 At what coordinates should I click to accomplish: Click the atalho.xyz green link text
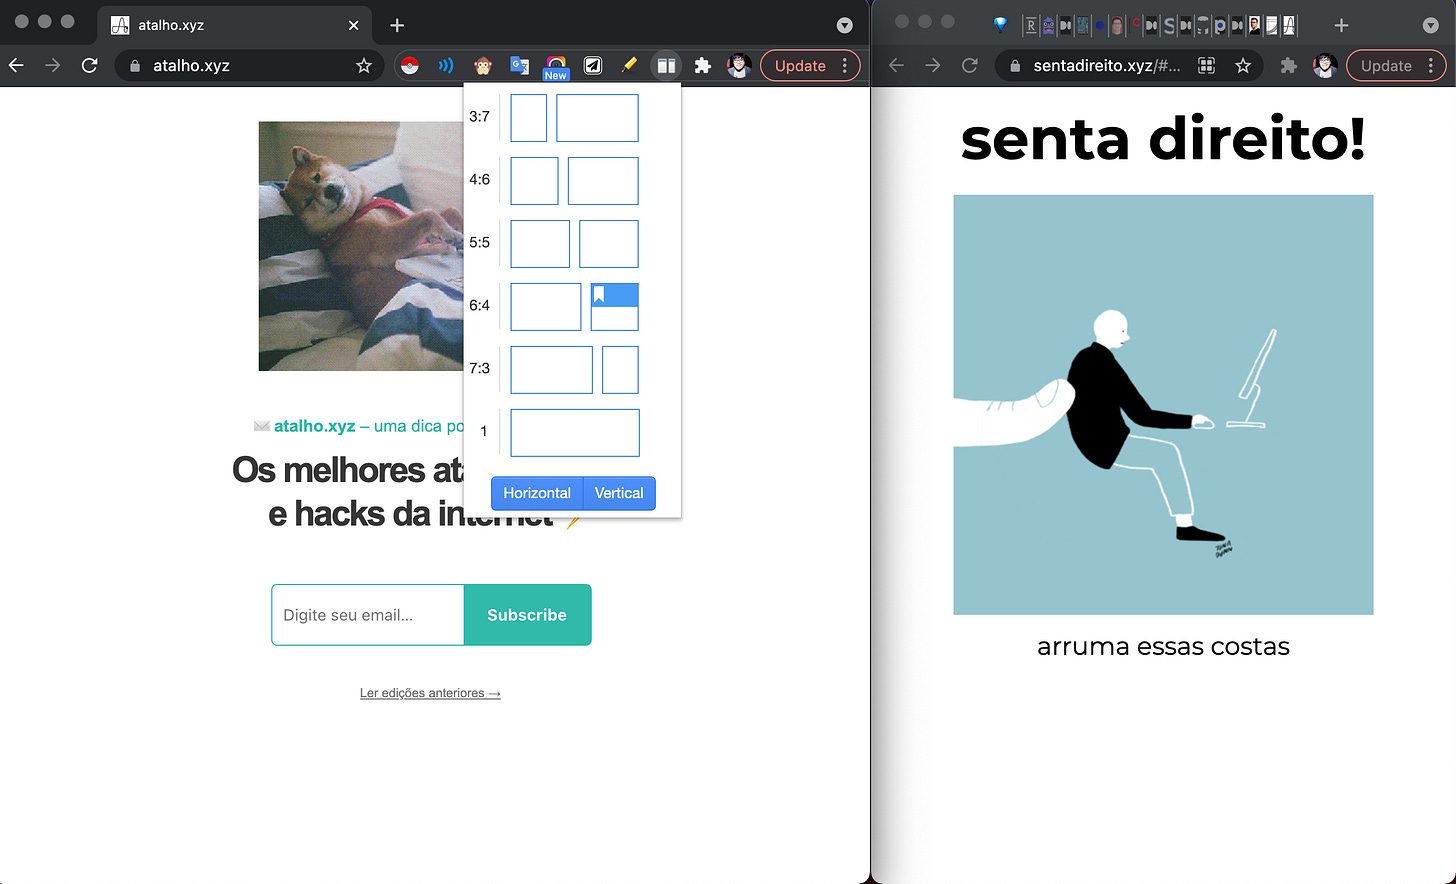[314, 426]
